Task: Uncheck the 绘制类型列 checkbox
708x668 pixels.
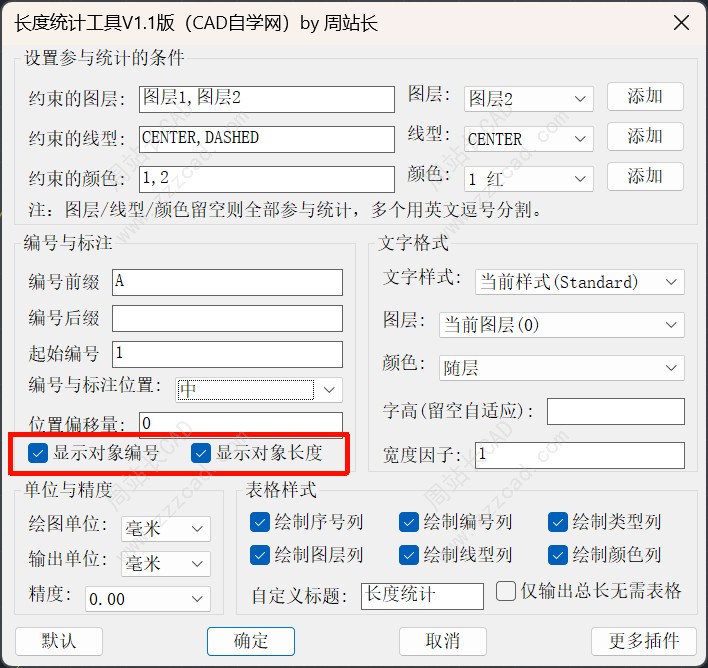Action: click(558, 522)
